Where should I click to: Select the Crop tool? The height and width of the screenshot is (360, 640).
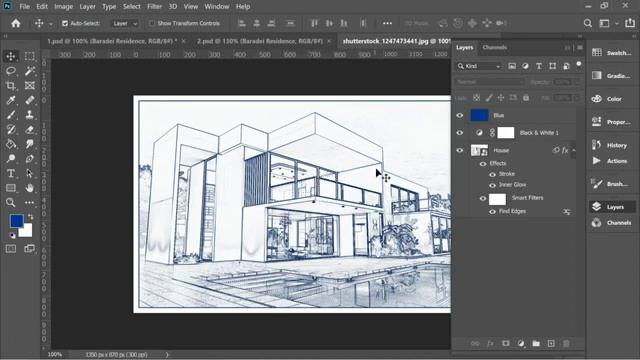11,85
